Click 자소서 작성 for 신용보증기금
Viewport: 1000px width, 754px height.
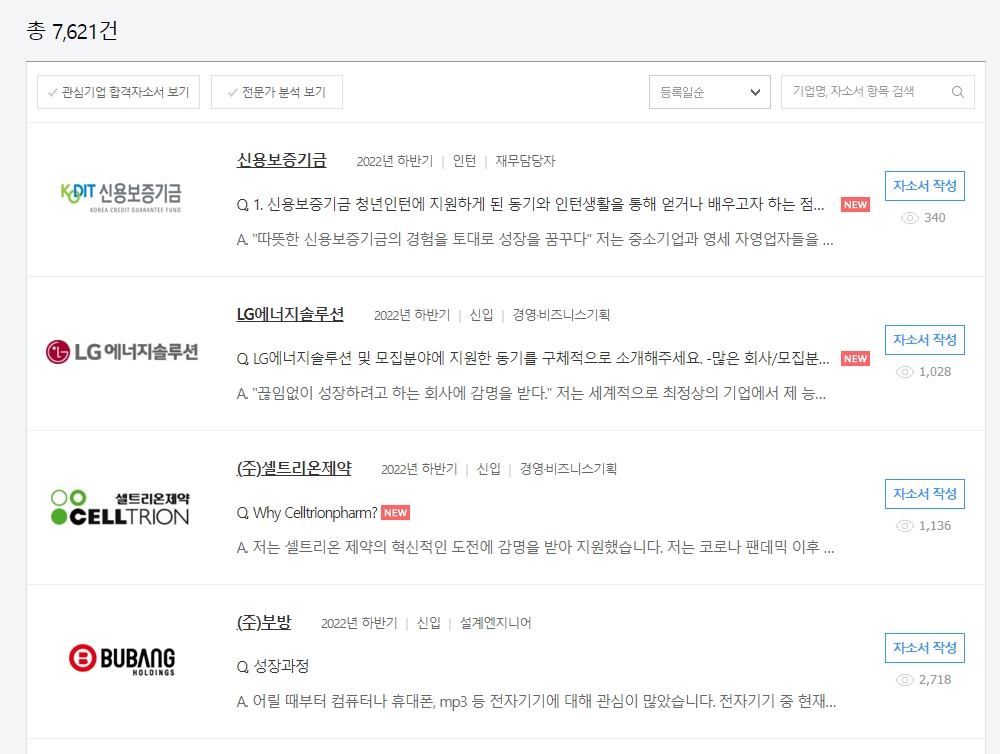[x=925, y=186]
